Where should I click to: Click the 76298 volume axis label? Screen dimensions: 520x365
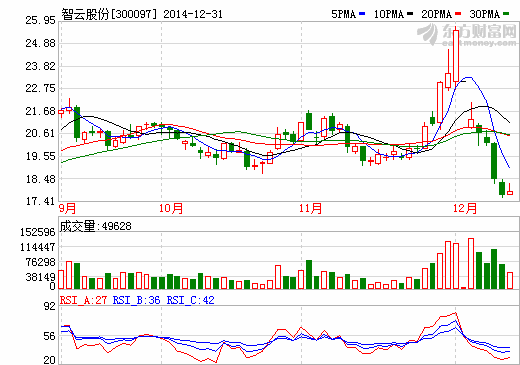click(x=40, y=262)
